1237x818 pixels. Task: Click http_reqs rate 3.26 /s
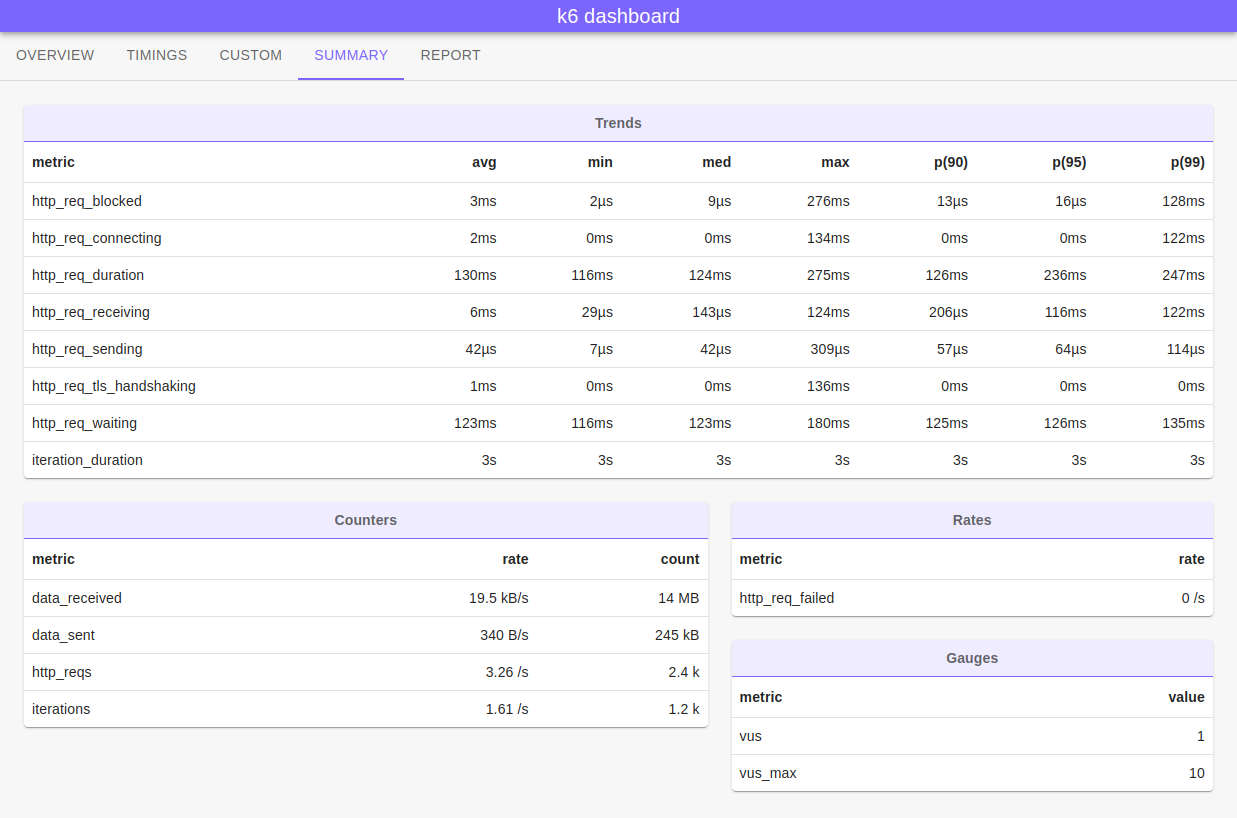coord(507,672)
